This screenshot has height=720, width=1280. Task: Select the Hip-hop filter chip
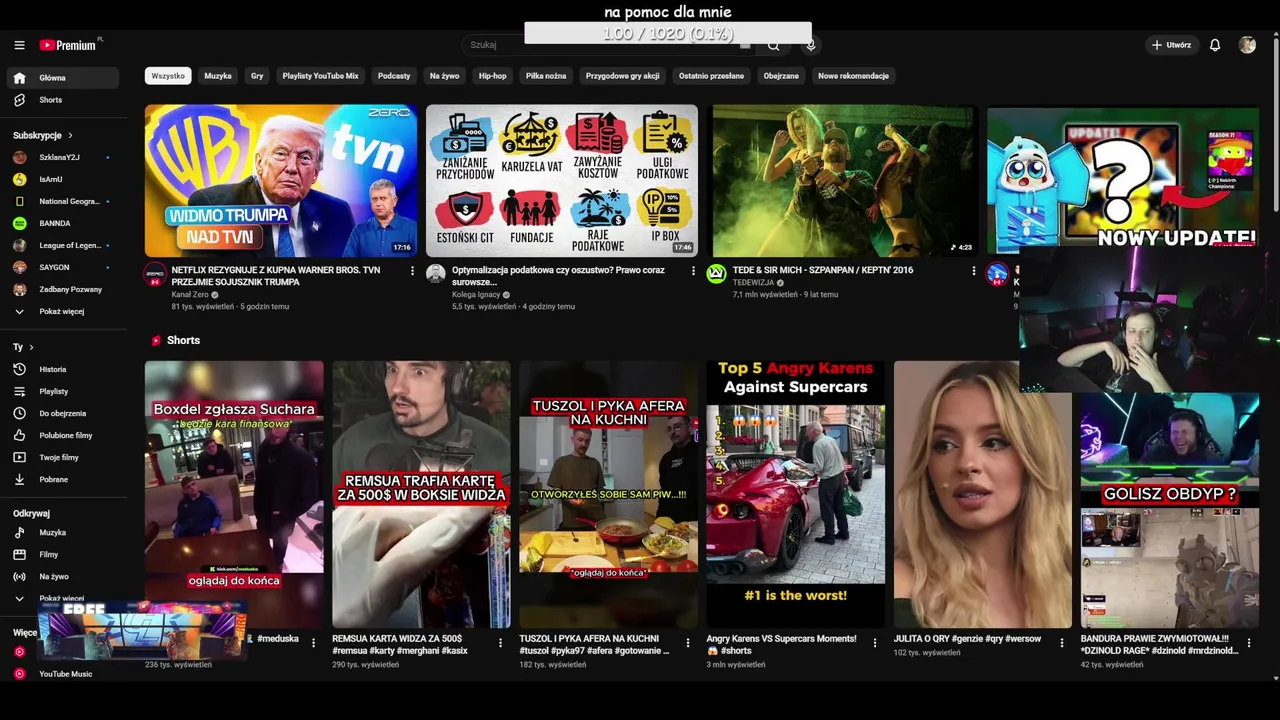[492, 76]
